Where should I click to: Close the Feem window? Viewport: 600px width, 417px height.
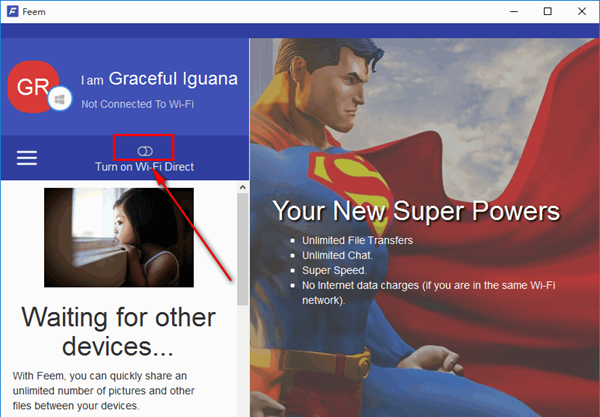(x=582, y=11)
